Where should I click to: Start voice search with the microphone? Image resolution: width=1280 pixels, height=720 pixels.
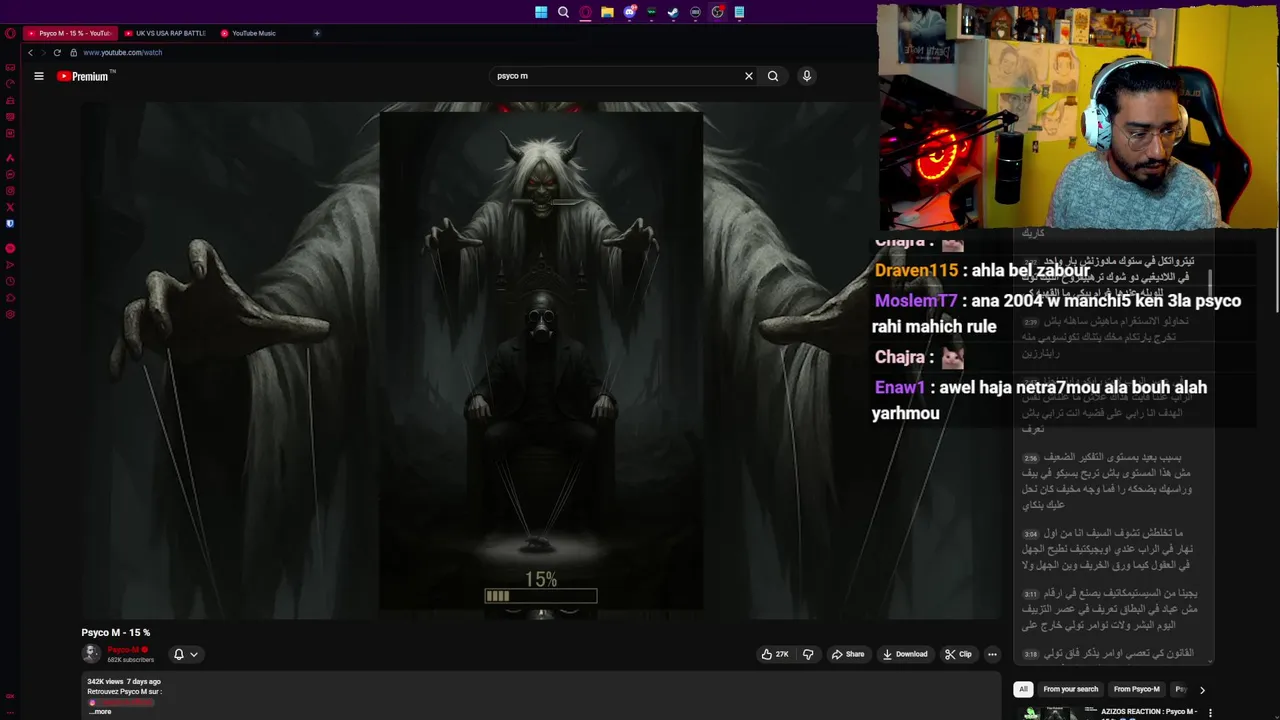click(x=807, y=76)
